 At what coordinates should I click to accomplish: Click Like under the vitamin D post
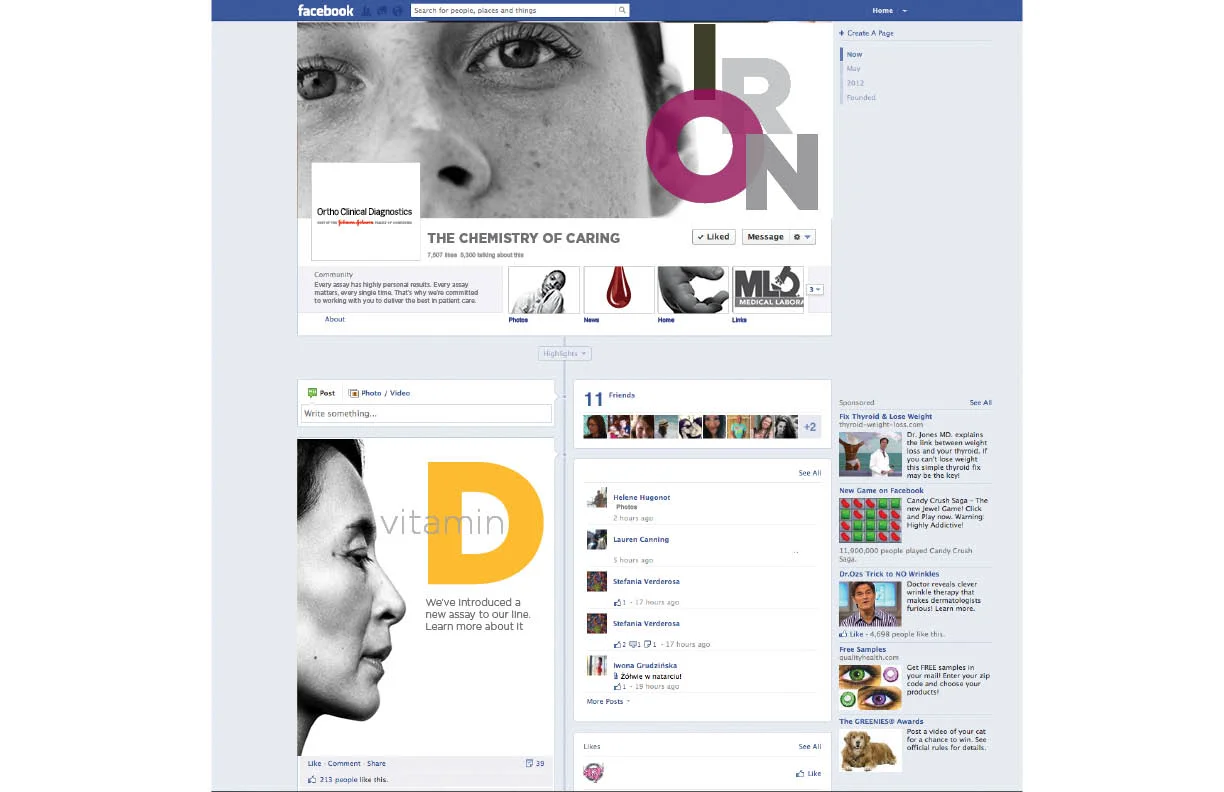314,764
